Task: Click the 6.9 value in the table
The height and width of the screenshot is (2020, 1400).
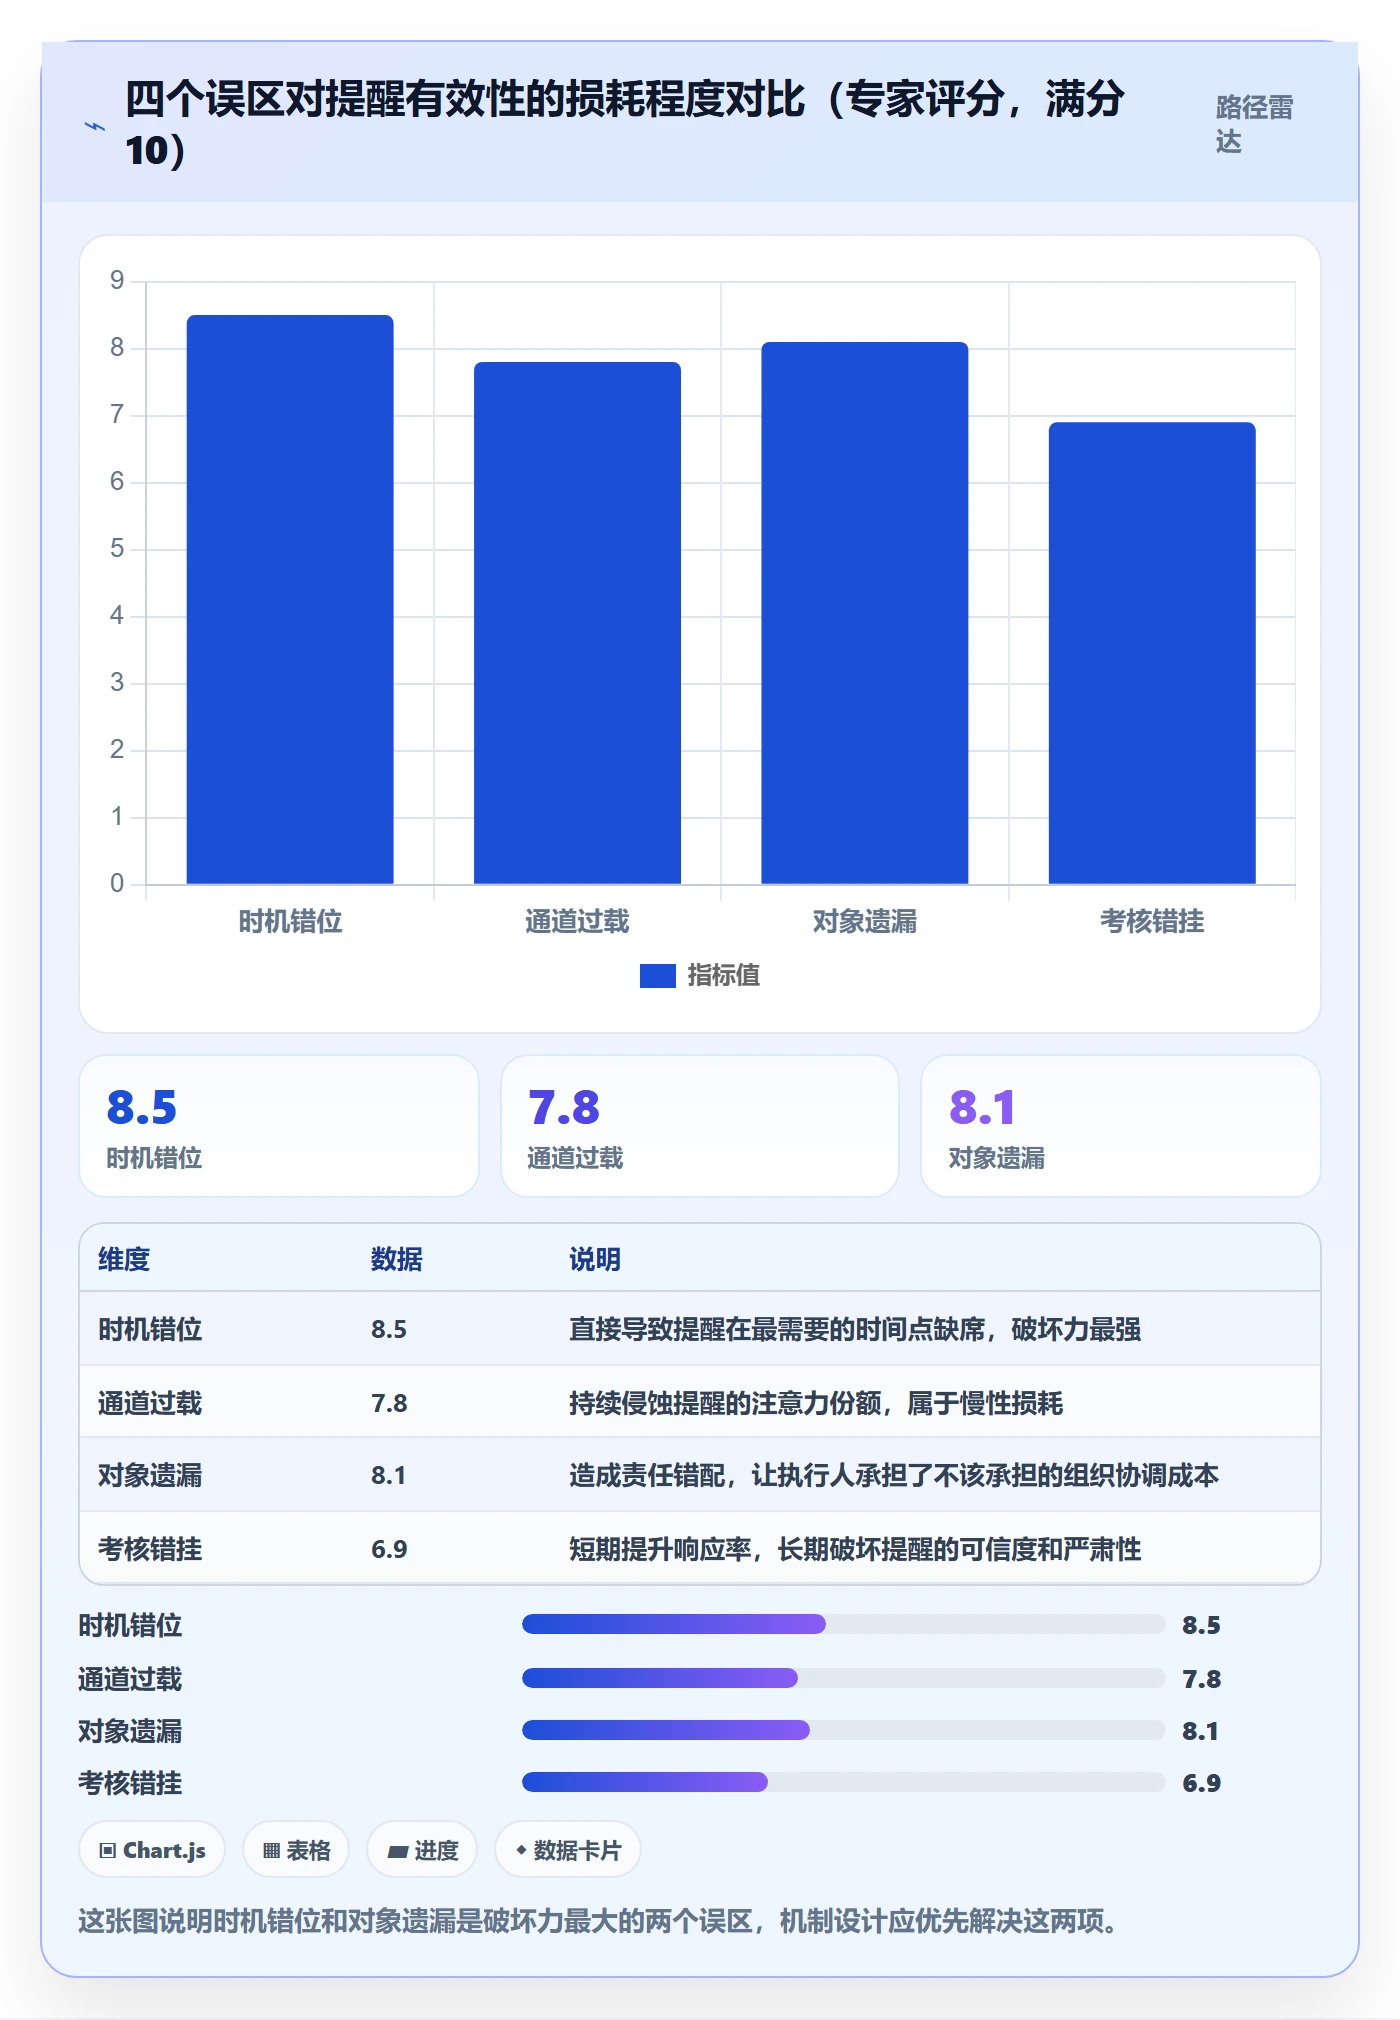Action: tap(389, 1549)
